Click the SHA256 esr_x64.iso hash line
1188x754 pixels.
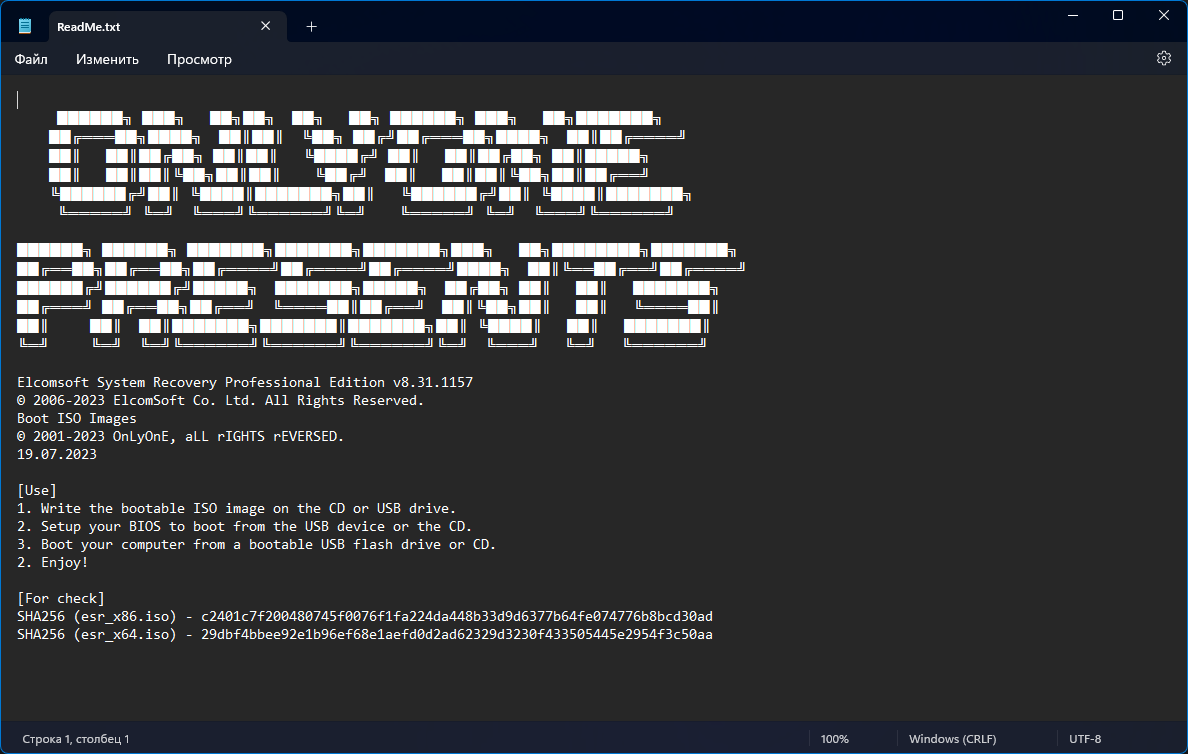(364, 634)
